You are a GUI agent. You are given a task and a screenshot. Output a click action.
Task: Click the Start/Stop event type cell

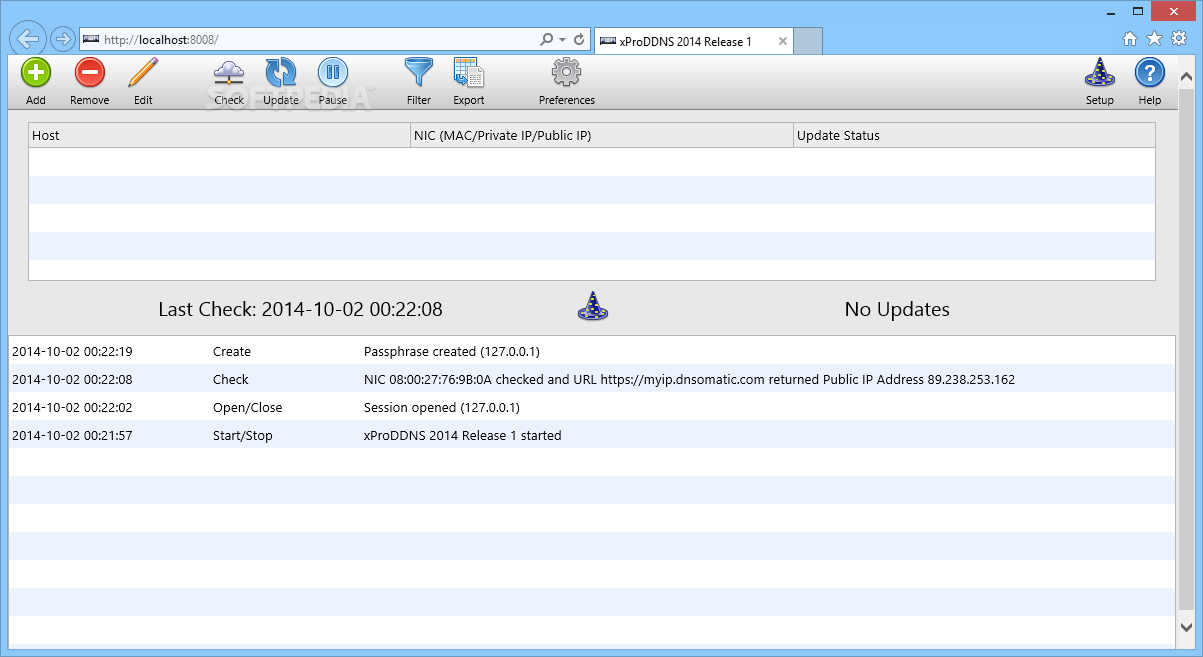(x=243, y=436)
